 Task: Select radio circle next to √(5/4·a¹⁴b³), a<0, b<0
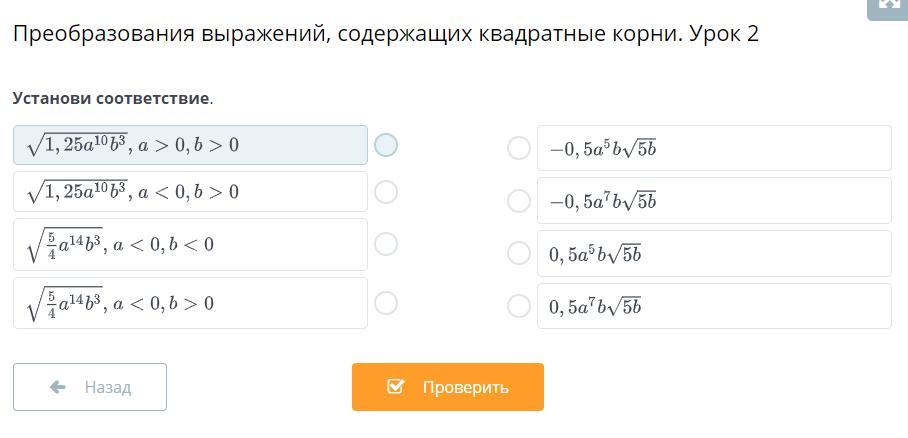tap(386, 244)
